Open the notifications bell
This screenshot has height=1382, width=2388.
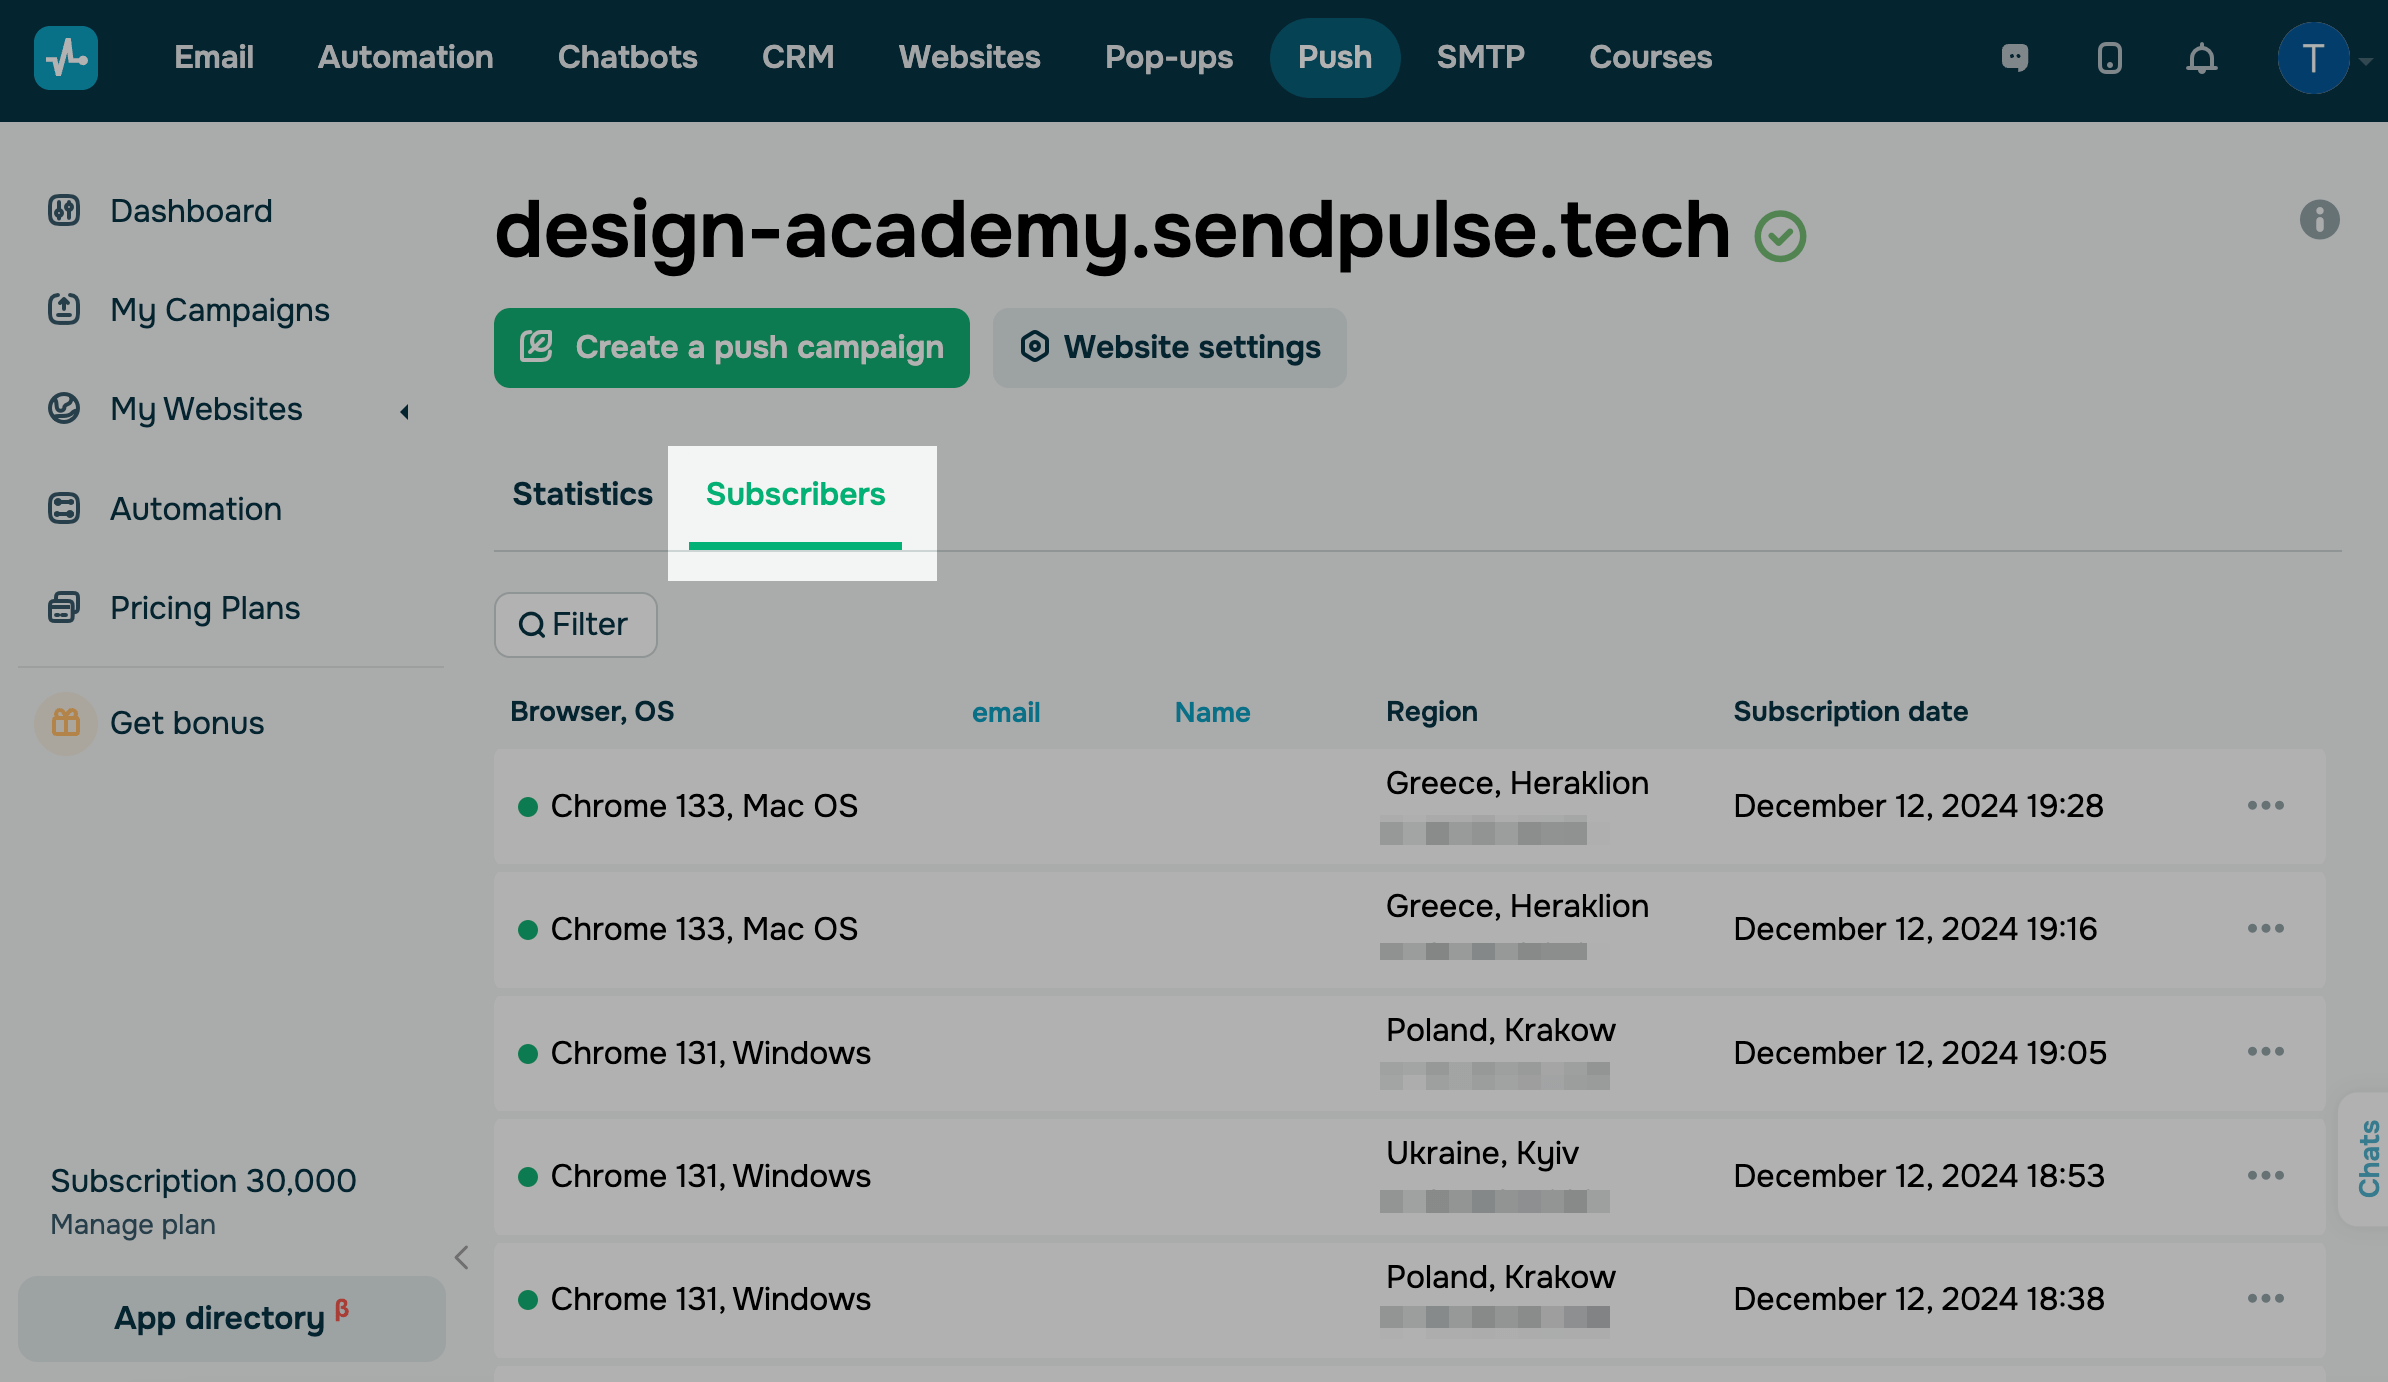pos(2201,58)
